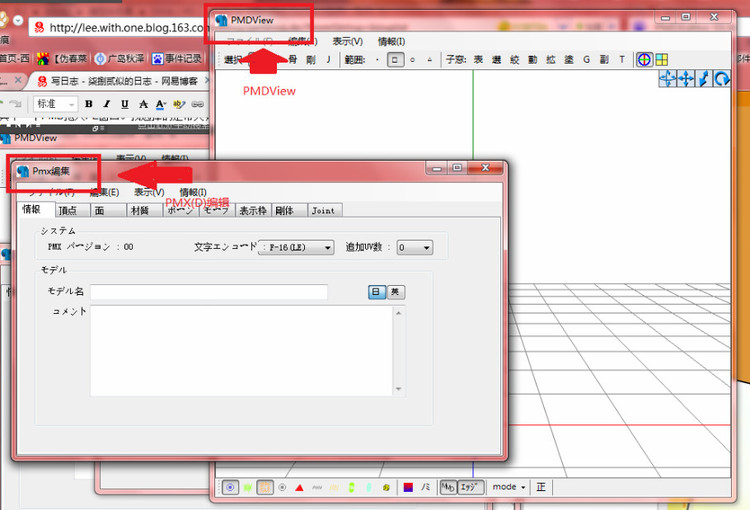Image resolution: width=750 pixels, height=510 pixels.
Task: Toggle the MMD display mode button
Action: (x=448, y=487)
